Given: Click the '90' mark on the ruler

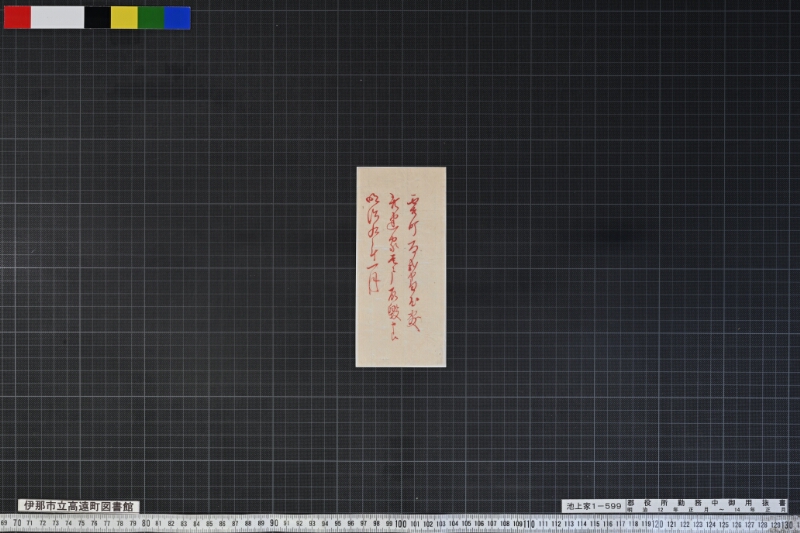Looking at the screenshot, I should coord(274,523).
